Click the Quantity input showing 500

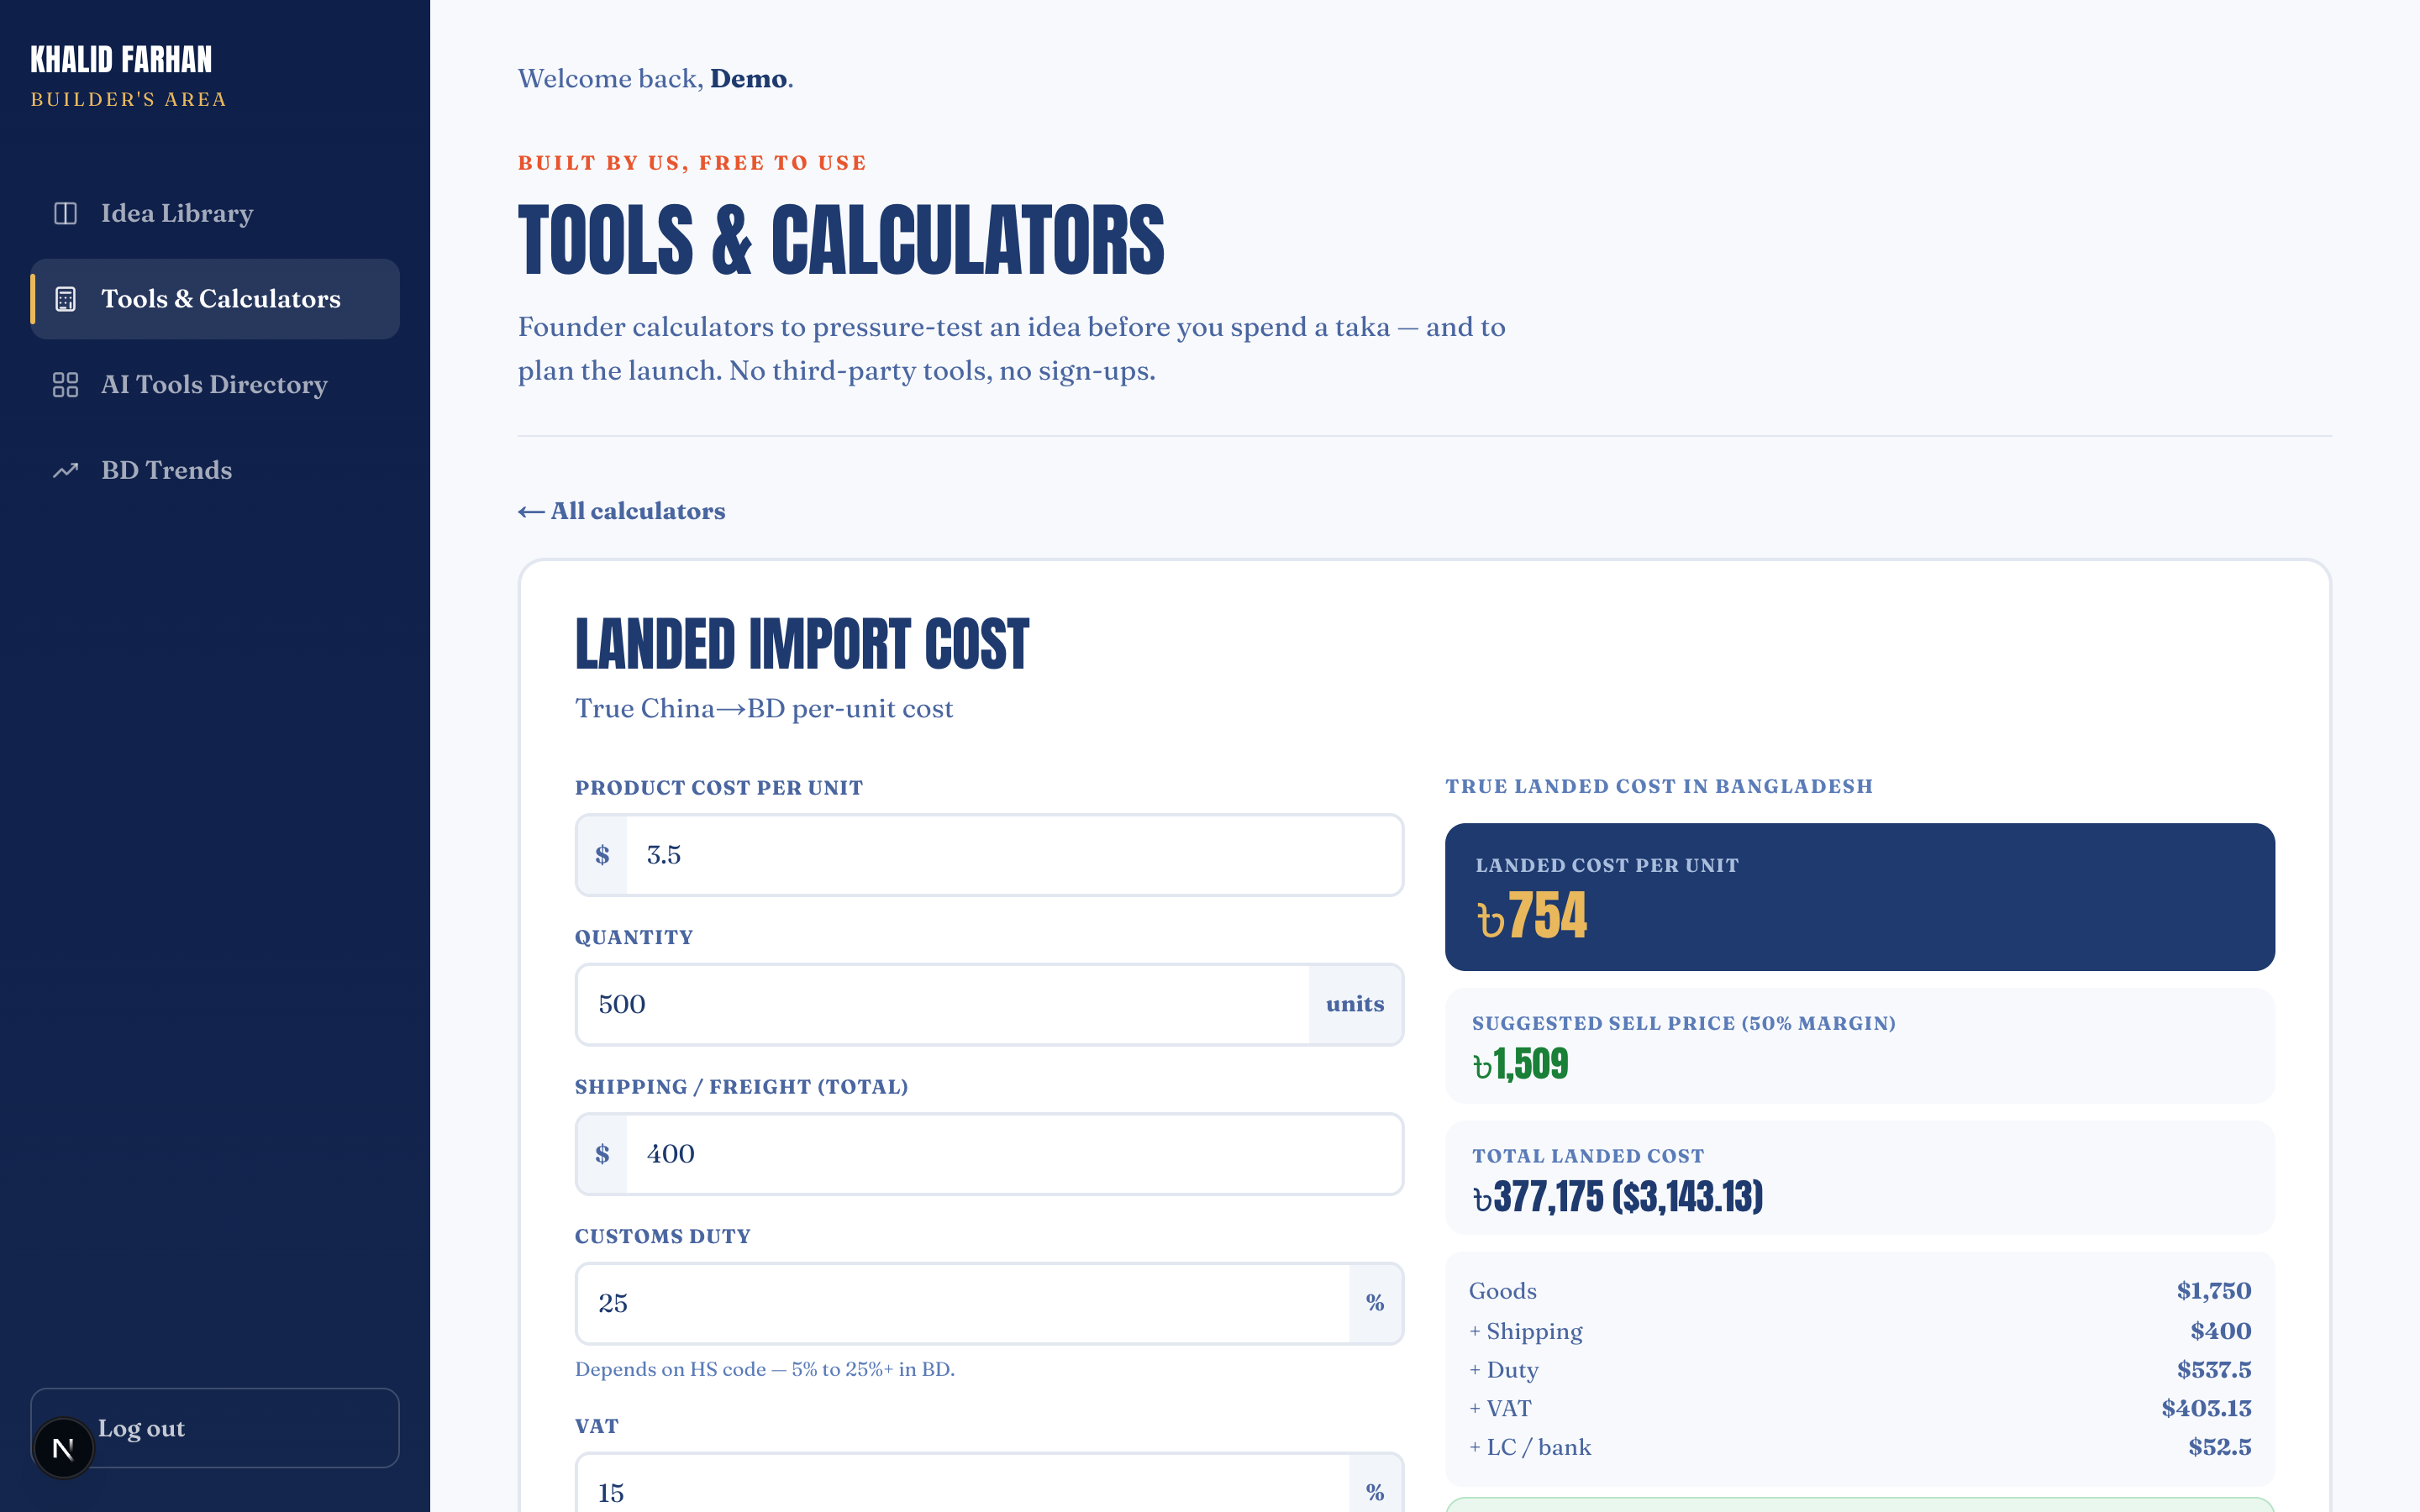(943, 1004)
